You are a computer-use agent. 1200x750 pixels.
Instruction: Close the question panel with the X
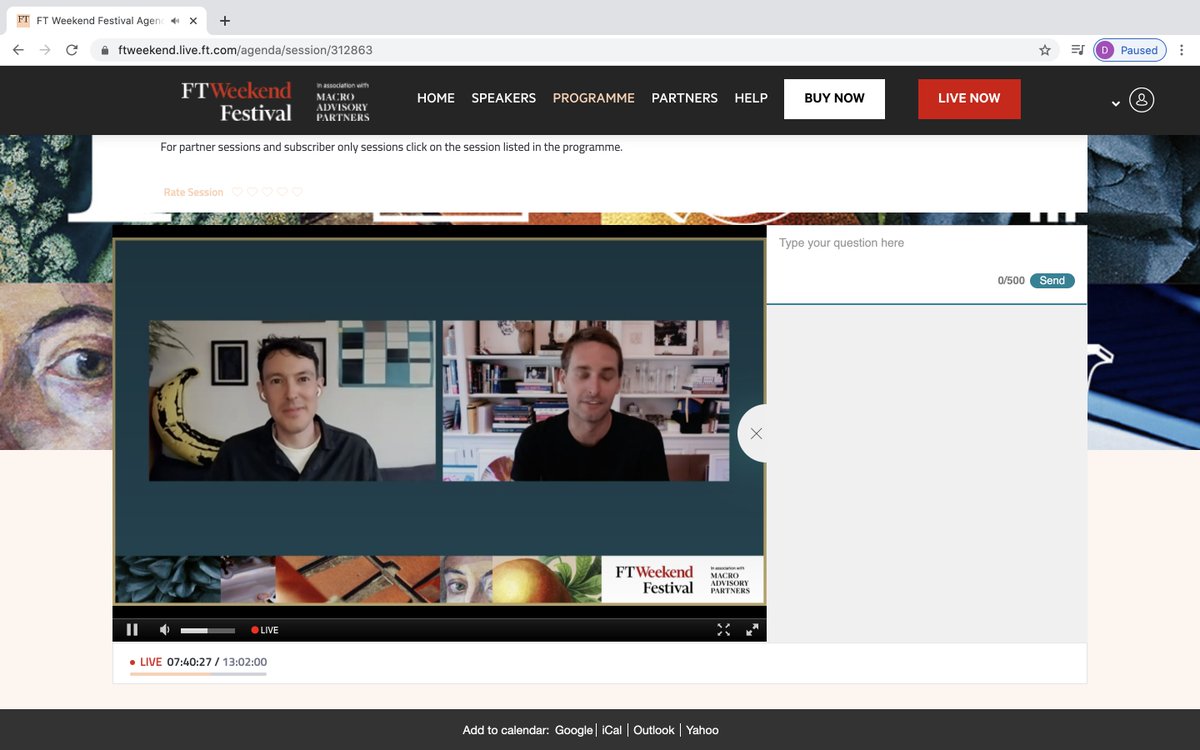click(756, 433)
